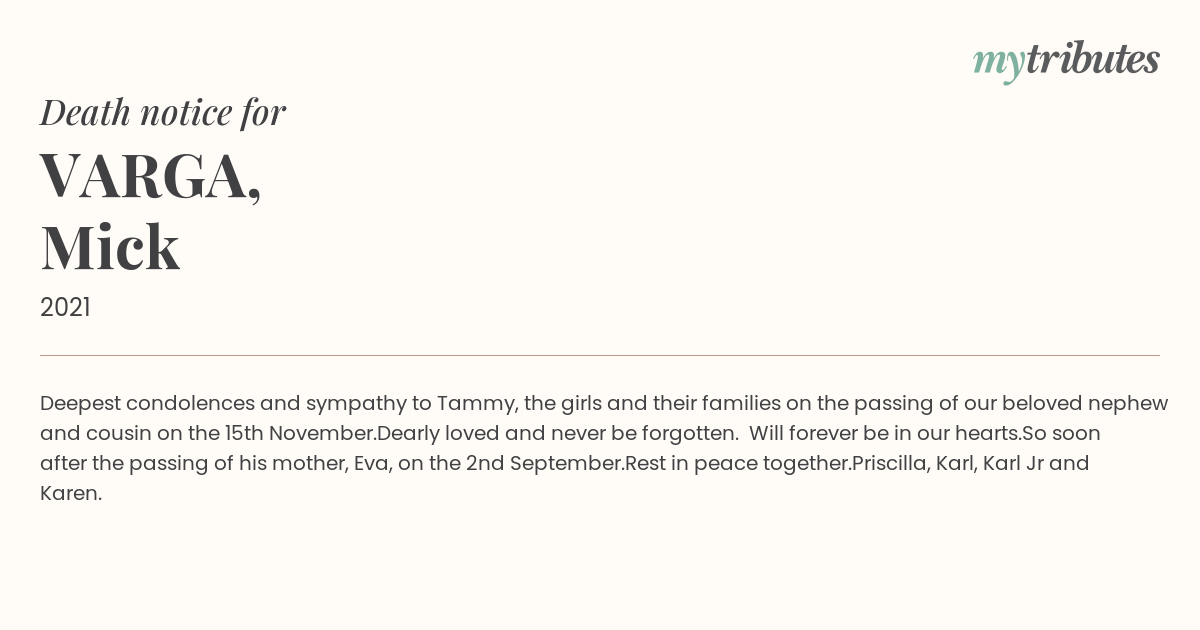The image size is (1200, 630).
Task: Click 'Rest in peace together' sentence
Action: coord(738,464)
